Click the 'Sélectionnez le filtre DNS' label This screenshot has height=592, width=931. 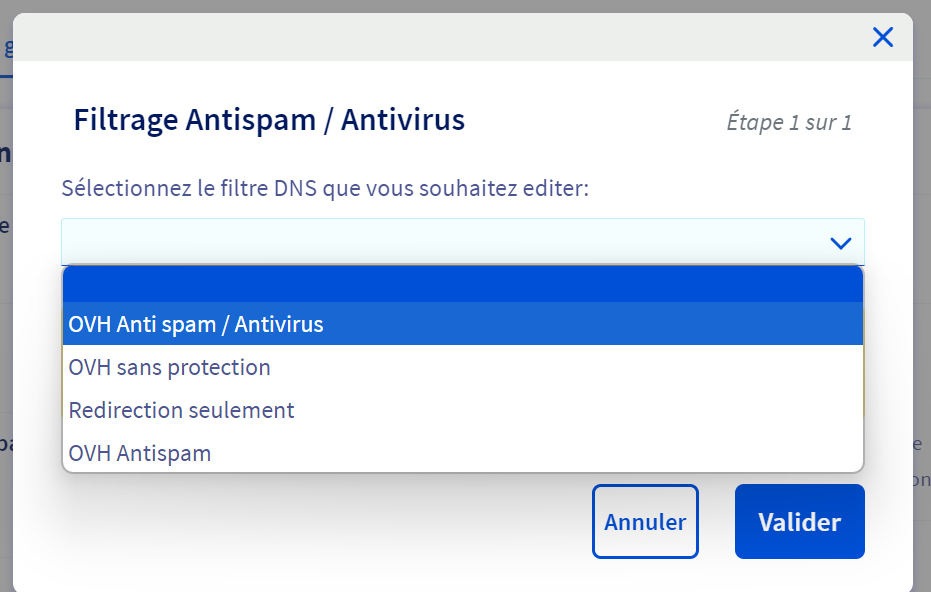[x=325, y=188]
